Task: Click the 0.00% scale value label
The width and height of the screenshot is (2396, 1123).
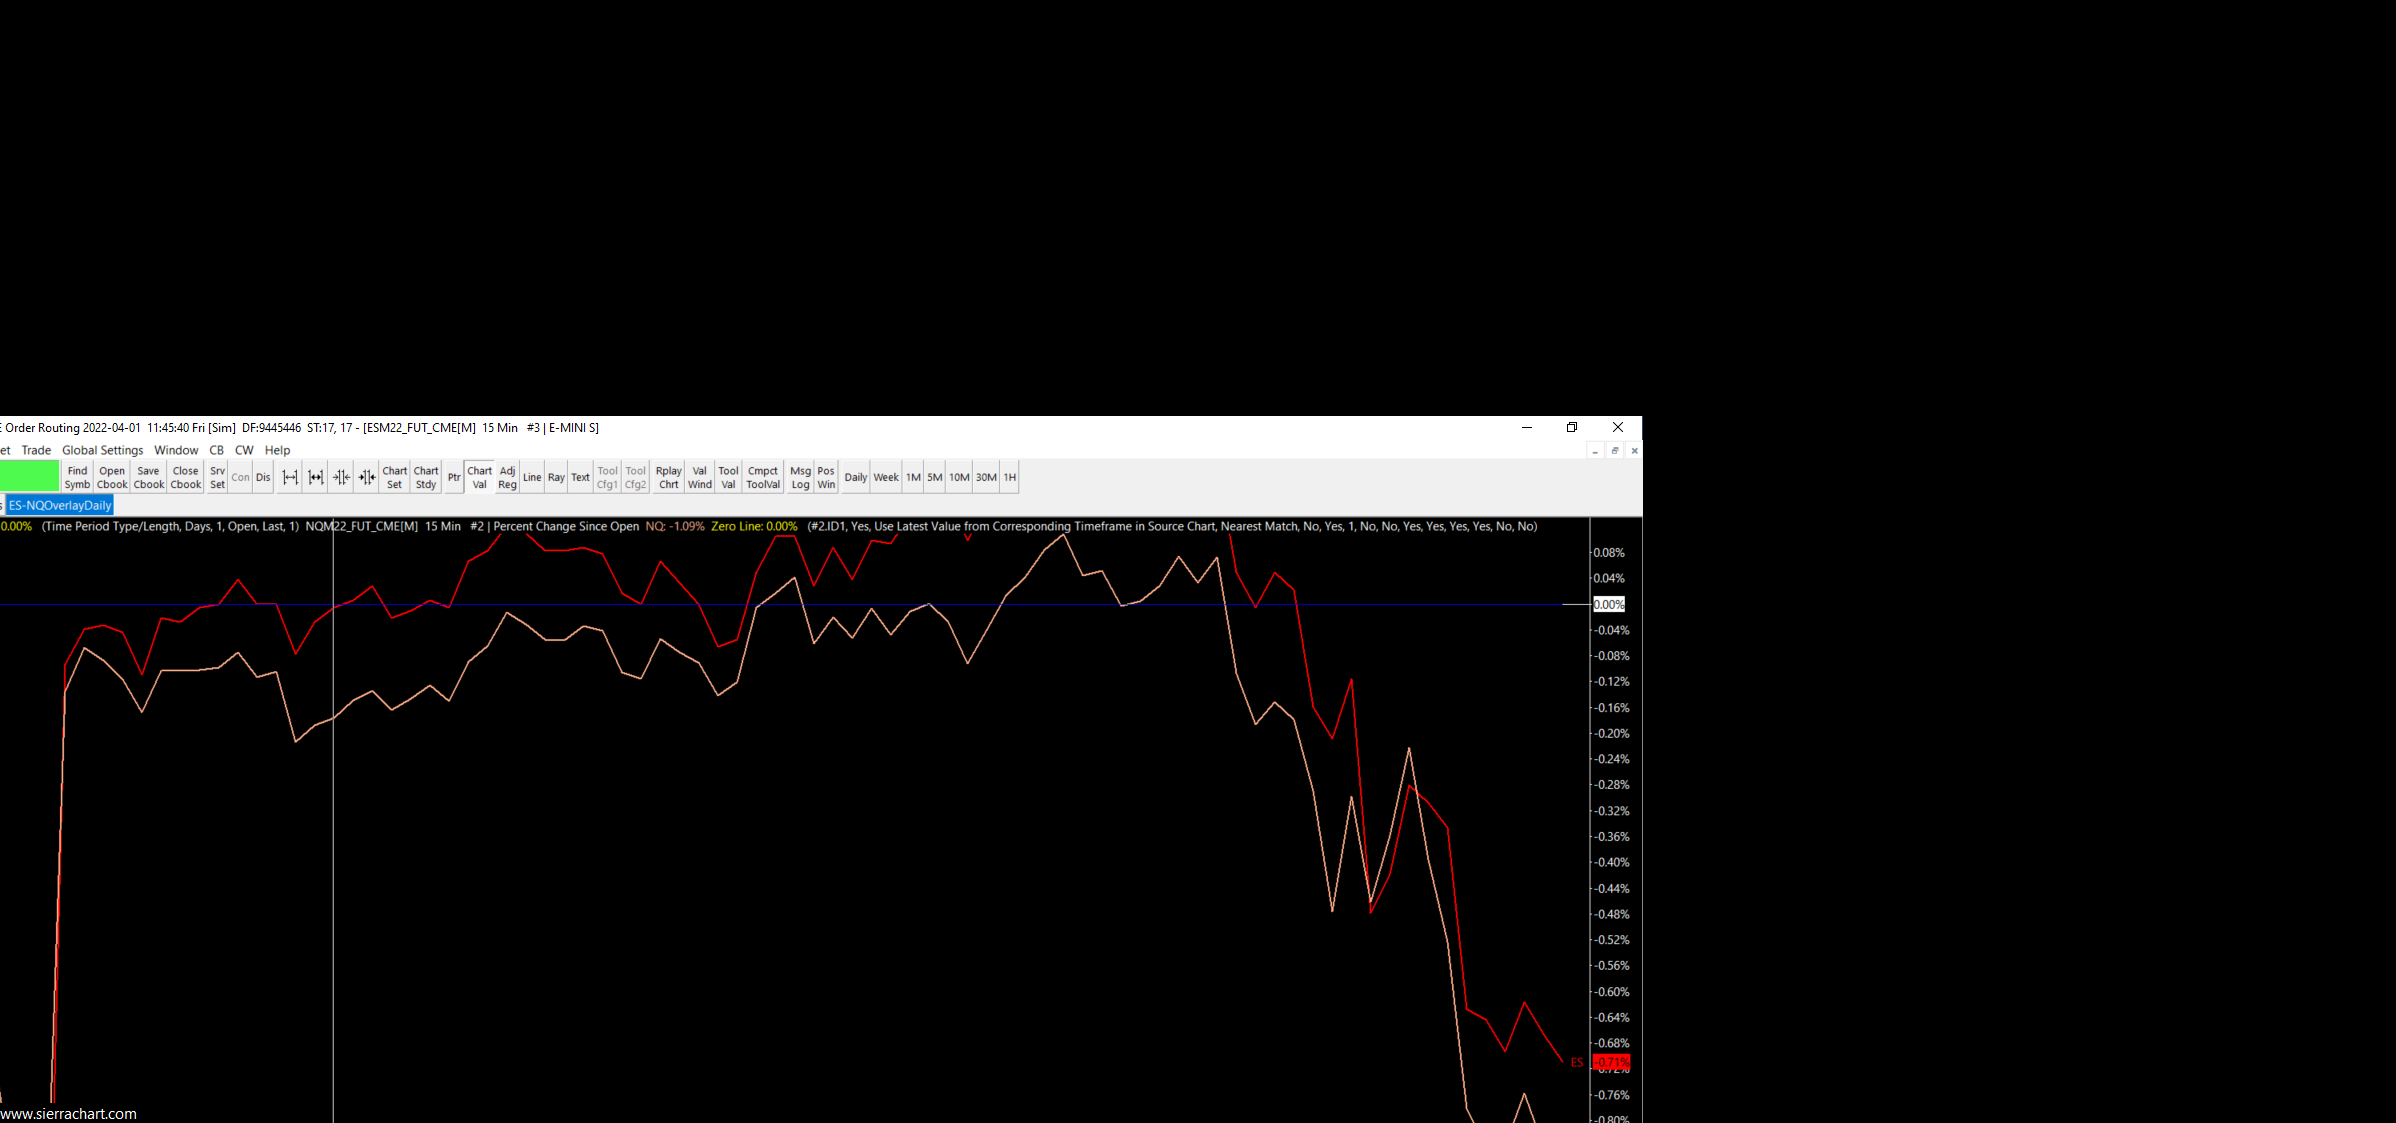Action: pos(1609,604)
